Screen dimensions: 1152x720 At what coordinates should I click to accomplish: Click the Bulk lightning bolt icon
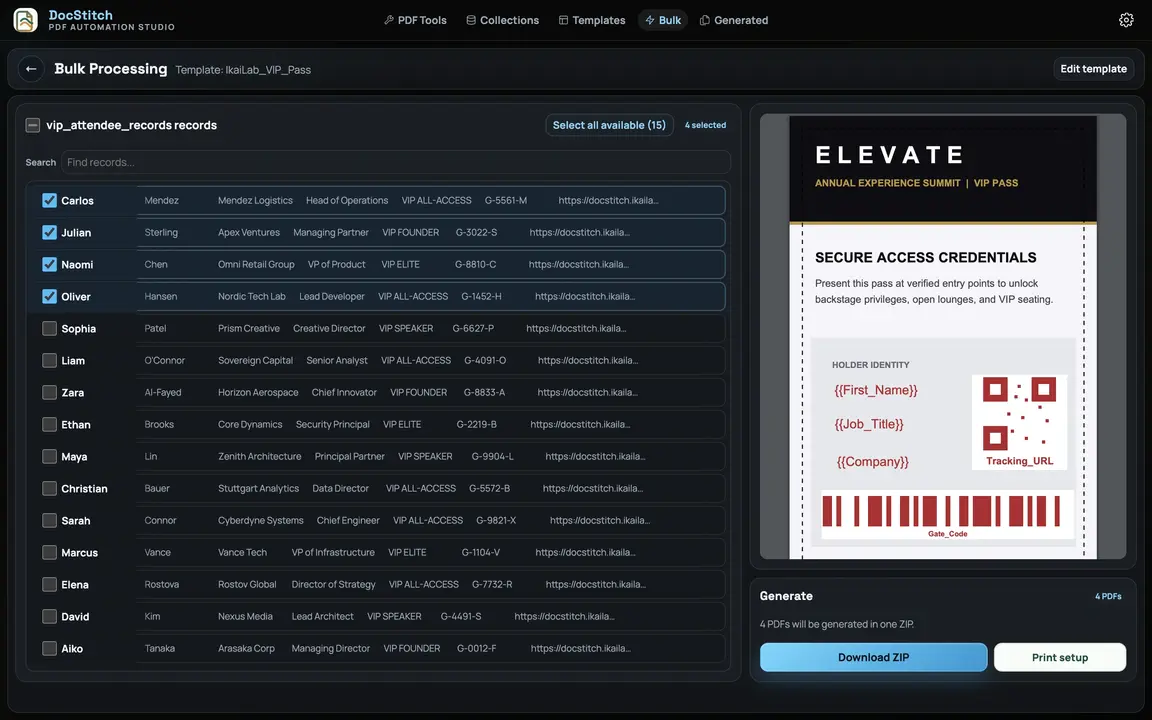649,20
